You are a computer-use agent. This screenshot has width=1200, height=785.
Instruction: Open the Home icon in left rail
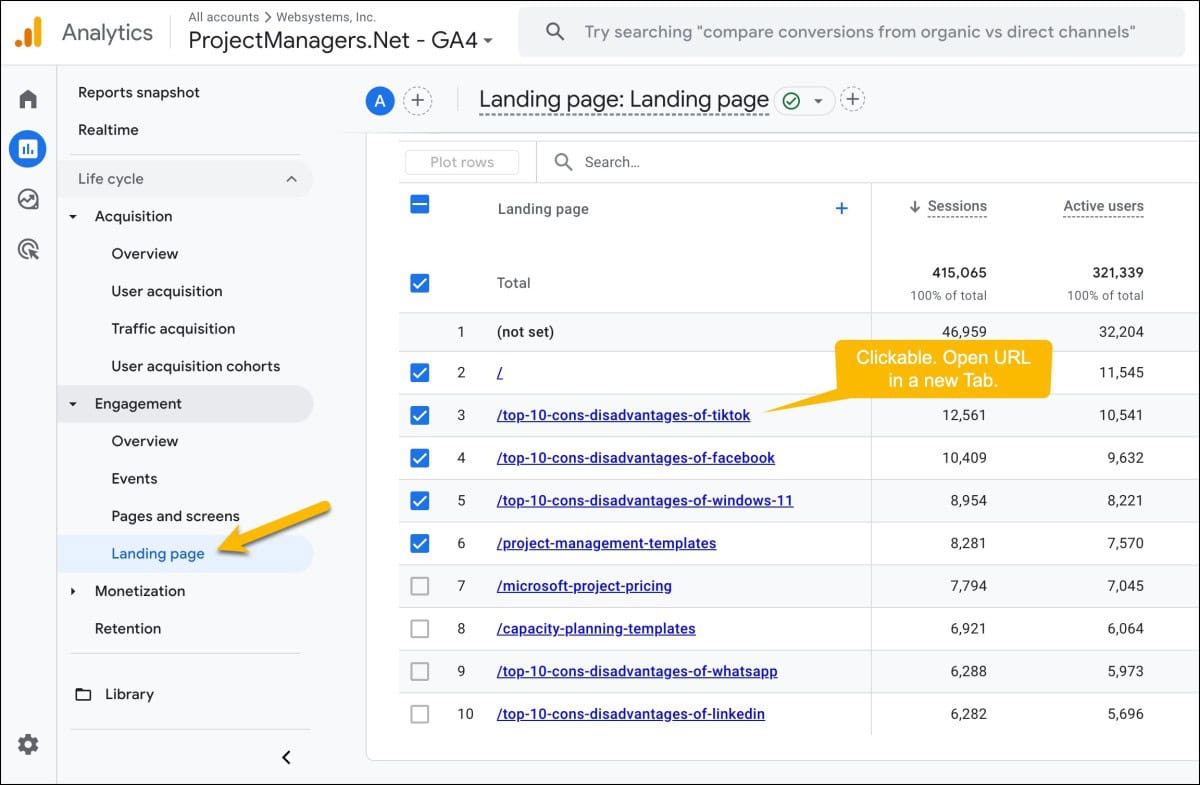click(28, 99)
